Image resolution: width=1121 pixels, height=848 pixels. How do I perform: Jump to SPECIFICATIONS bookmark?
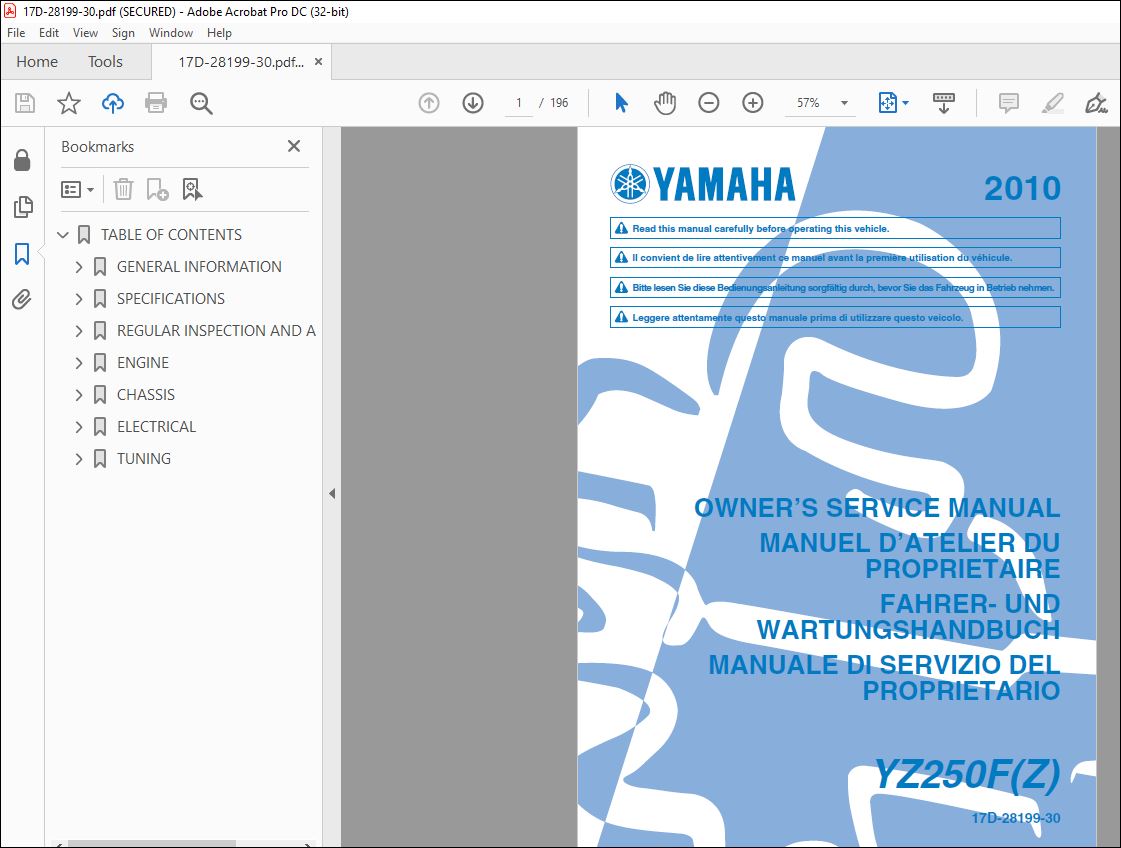point(171,299)
